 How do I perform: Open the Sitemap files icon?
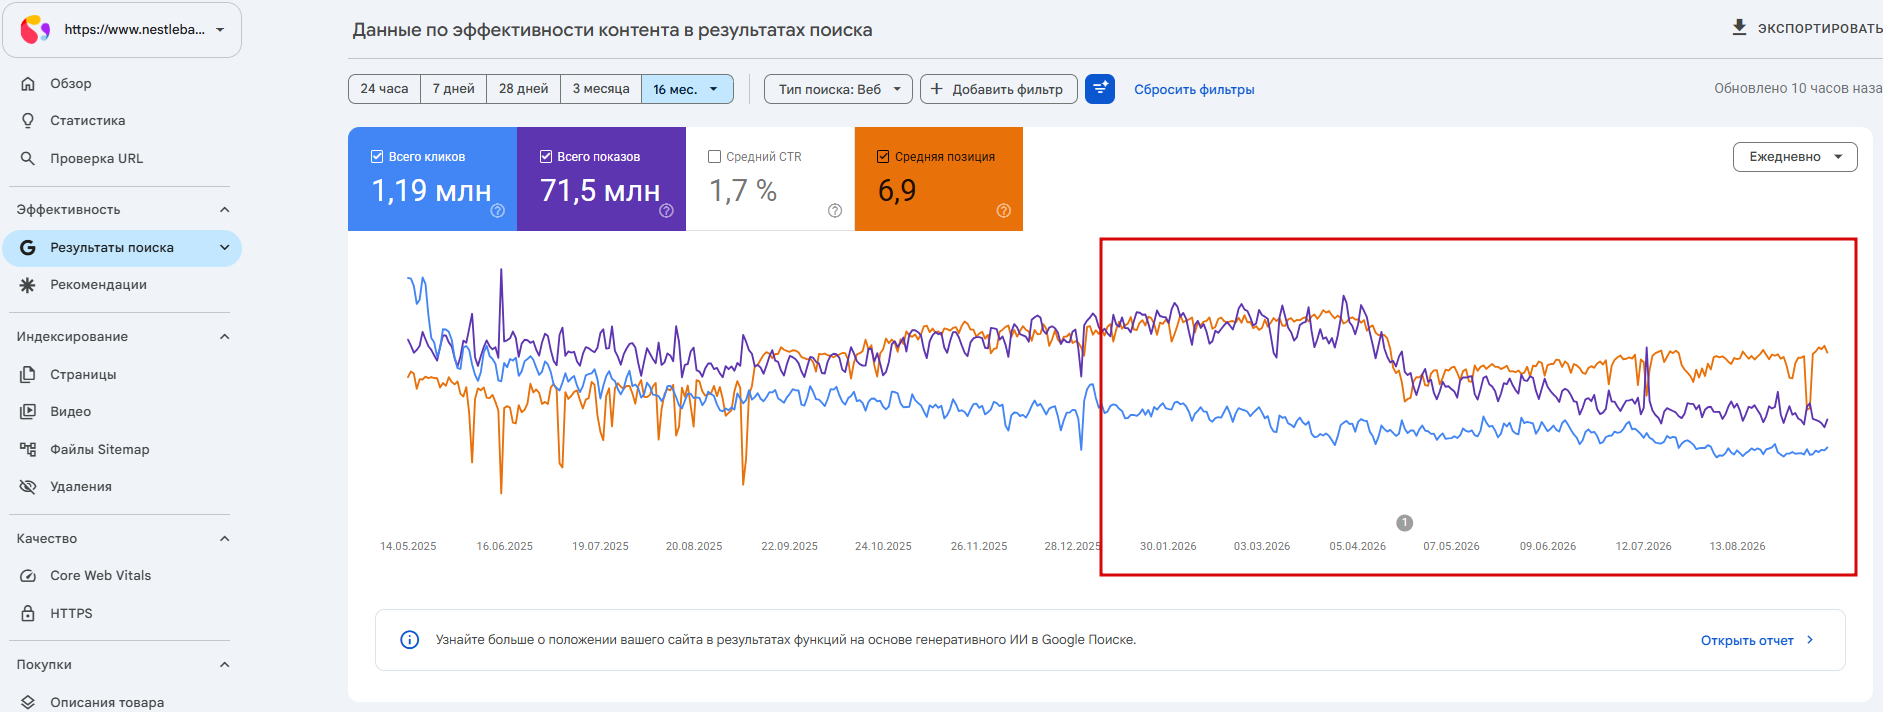28,449
